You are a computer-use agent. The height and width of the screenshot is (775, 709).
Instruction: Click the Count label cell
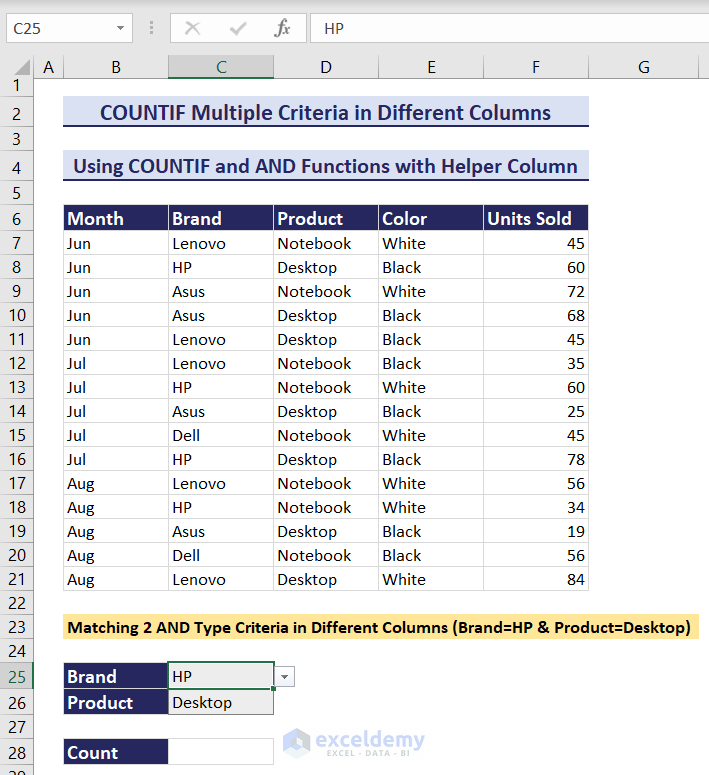(116, 752)
